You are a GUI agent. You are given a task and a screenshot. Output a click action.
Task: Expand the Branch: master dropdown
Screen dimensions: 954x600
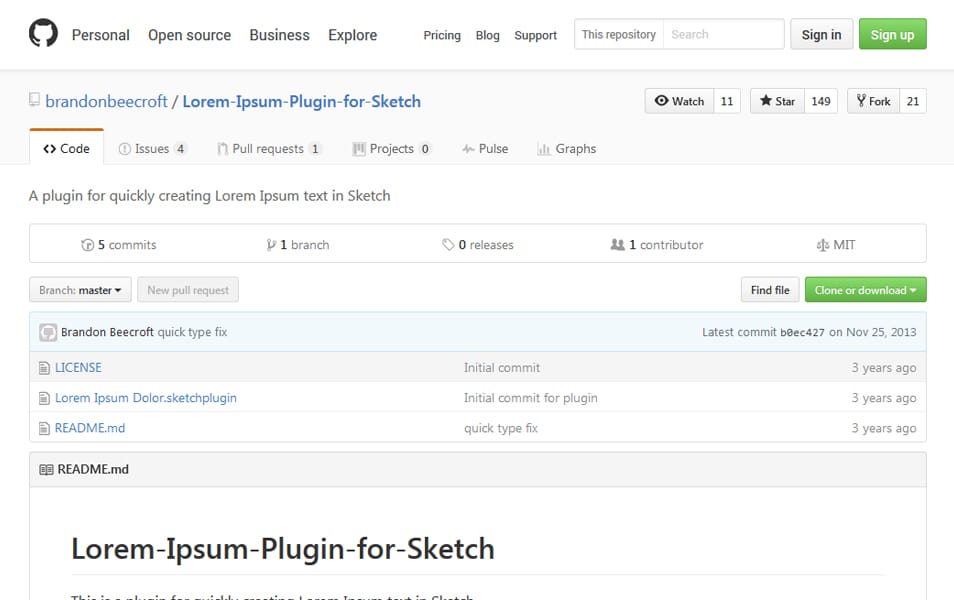click(80, 290)
